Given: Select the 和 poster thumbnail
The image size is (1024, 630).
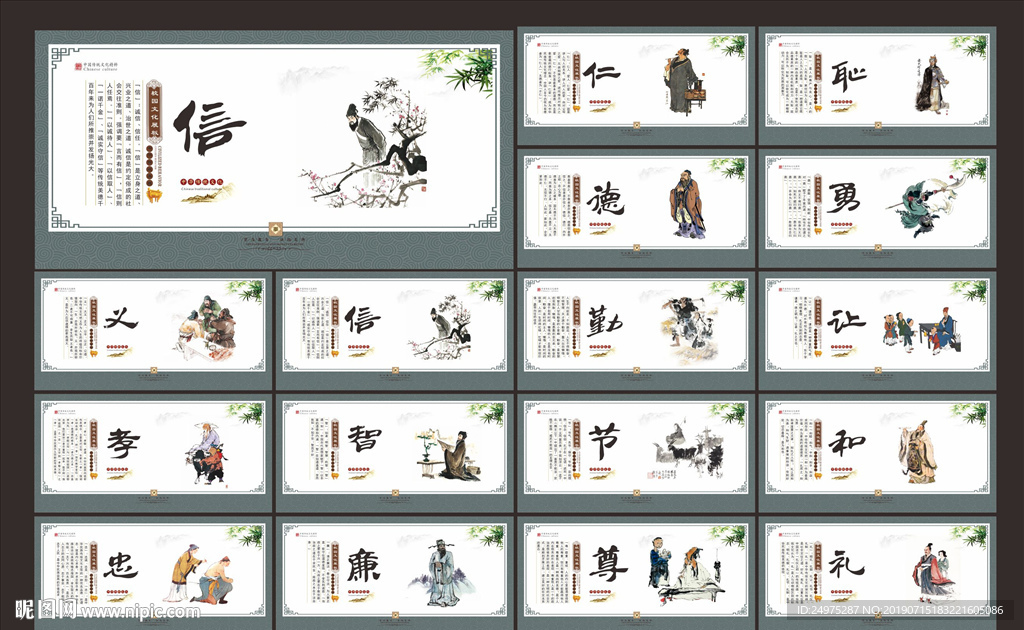Looking at the screenshot, I should point(877,452).
